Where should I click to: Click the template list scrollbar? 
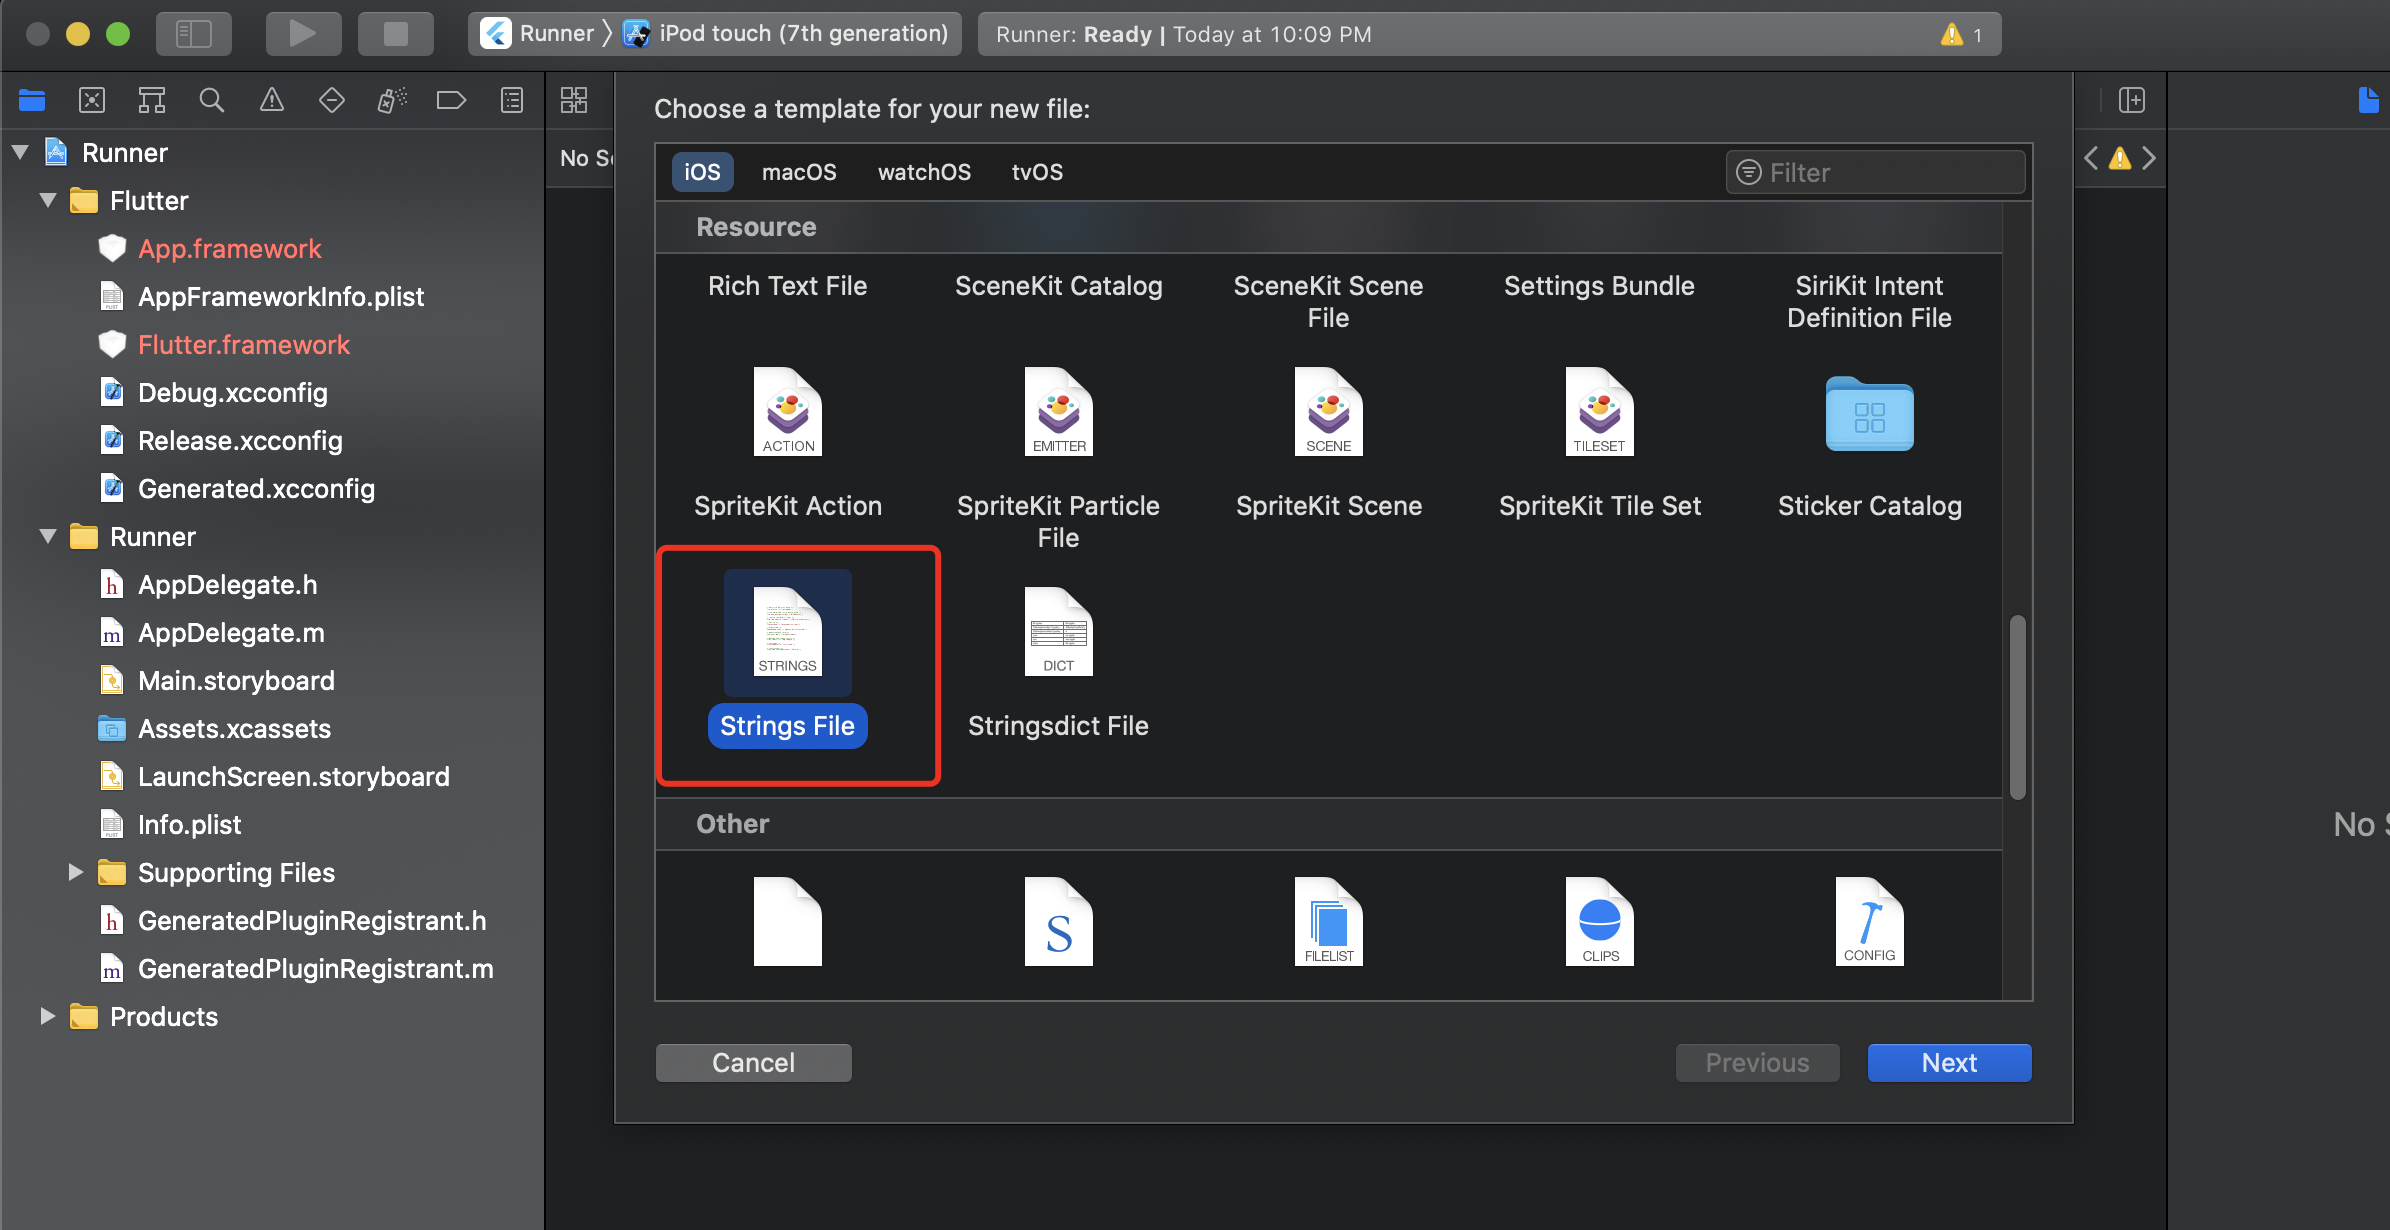click(2018, 707)
